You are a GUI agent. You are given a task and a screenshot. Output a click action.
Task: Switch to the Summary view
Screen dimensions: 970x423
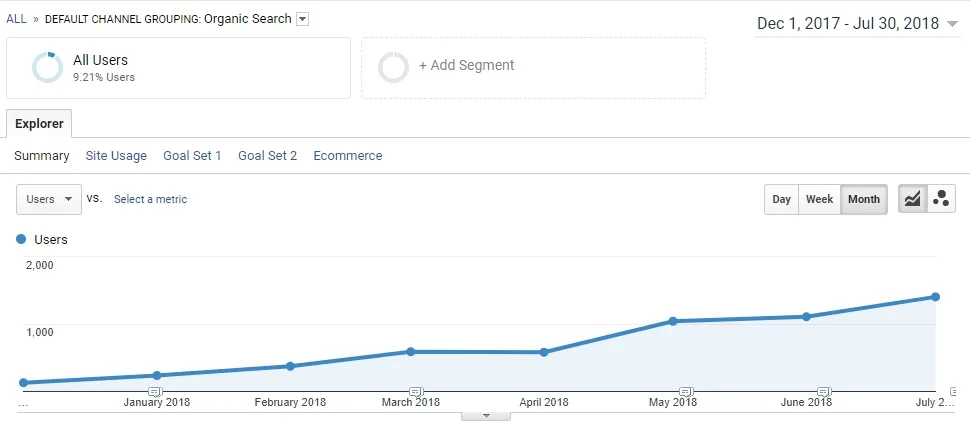pyautogui.click(x=41, y=156)
